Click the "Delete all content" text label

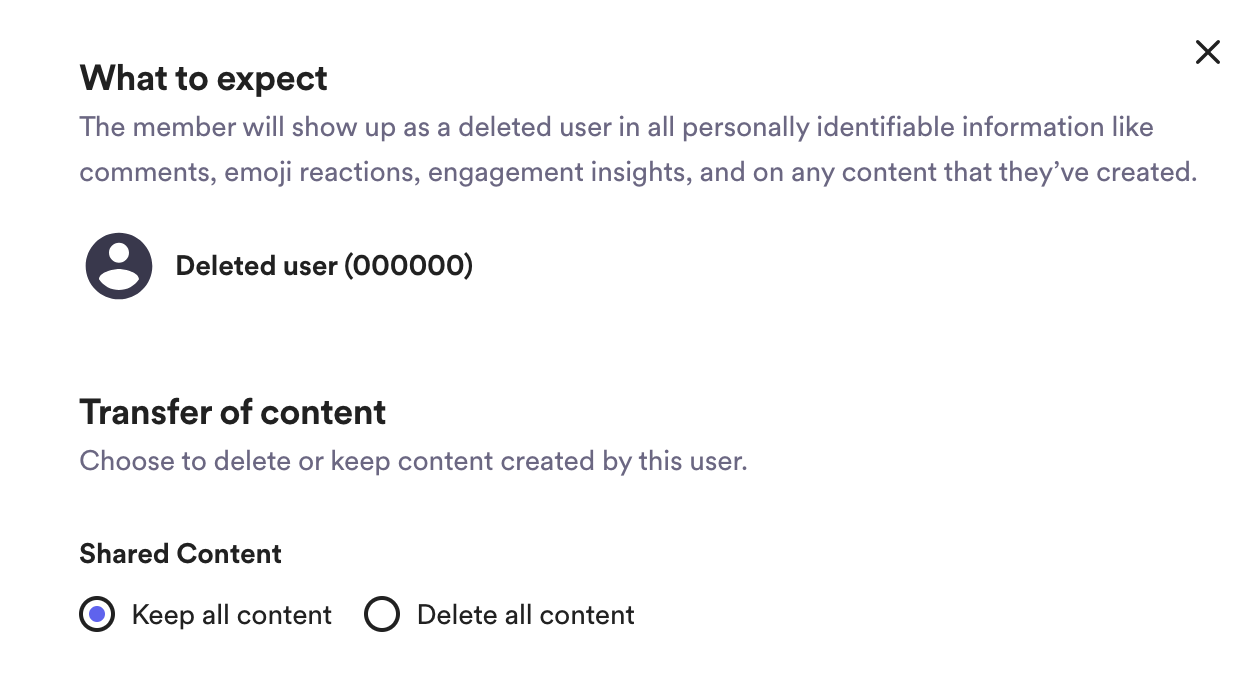525,614
